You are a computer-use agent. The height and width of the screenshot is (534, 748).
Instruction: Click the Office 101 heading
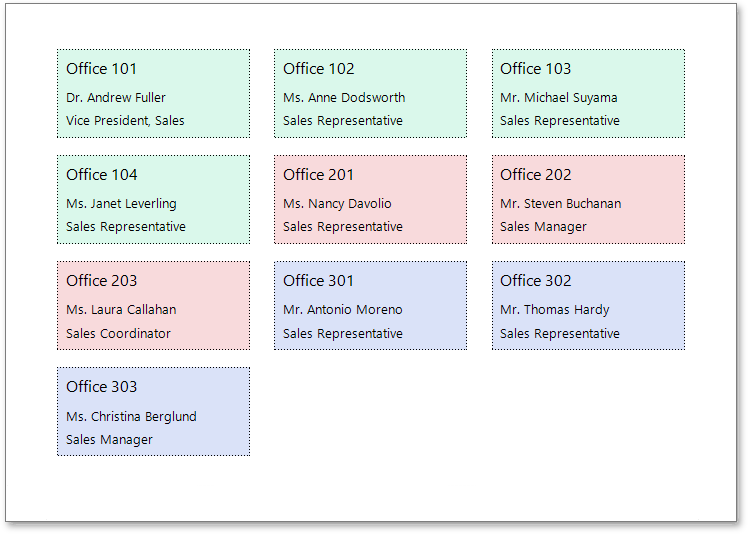(102, 69)
